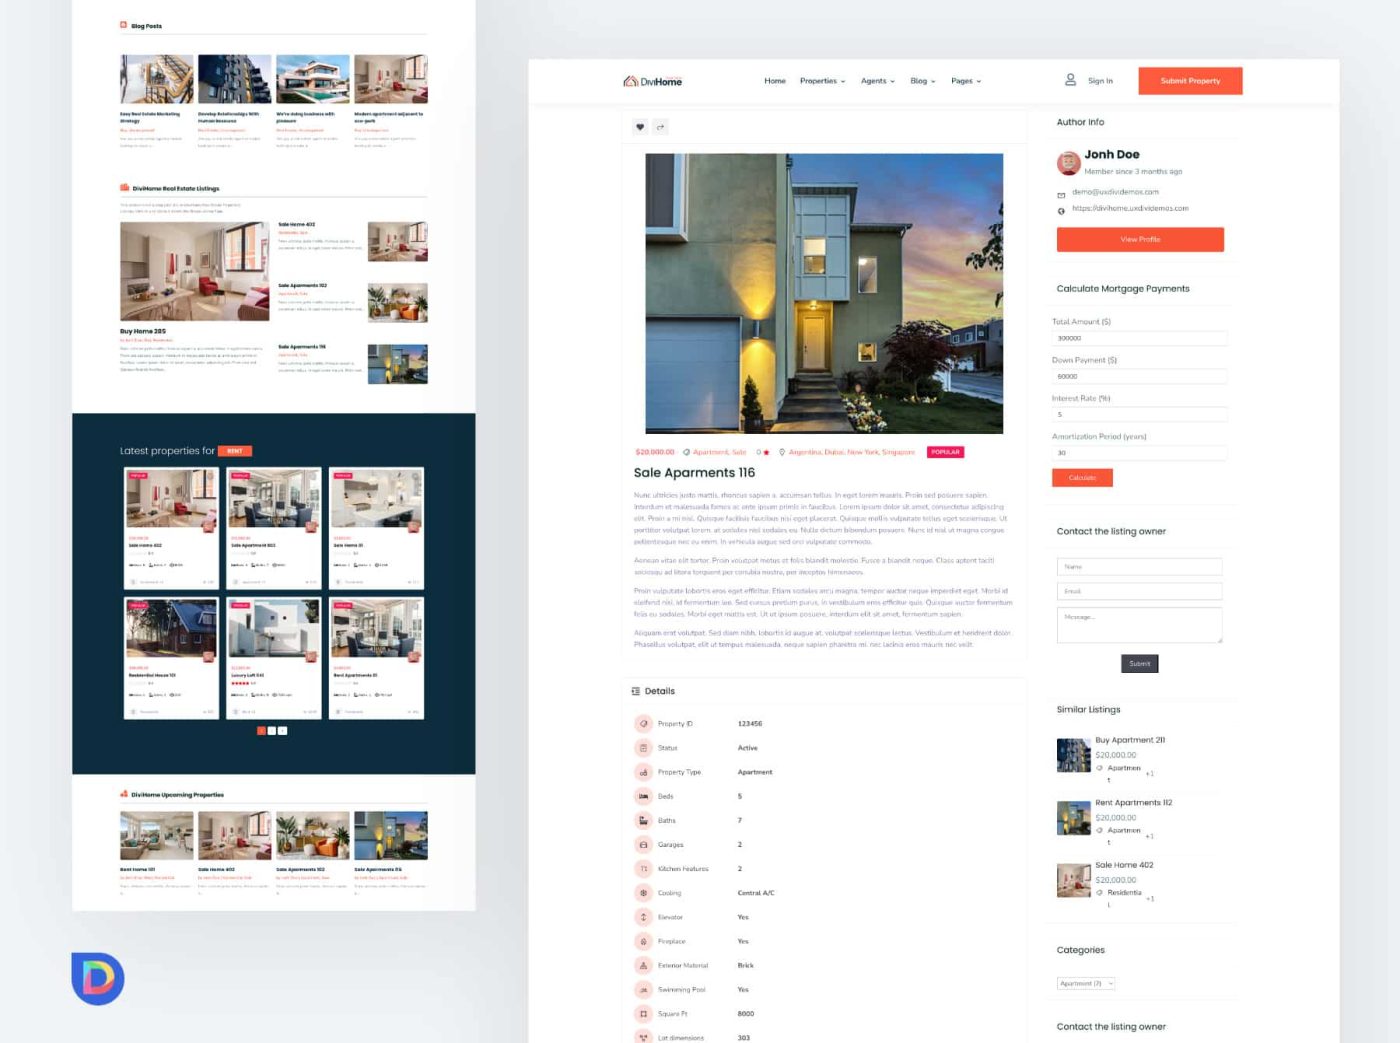Go to the Home menu item
1400x1043 pixels.
click(775, 81)
